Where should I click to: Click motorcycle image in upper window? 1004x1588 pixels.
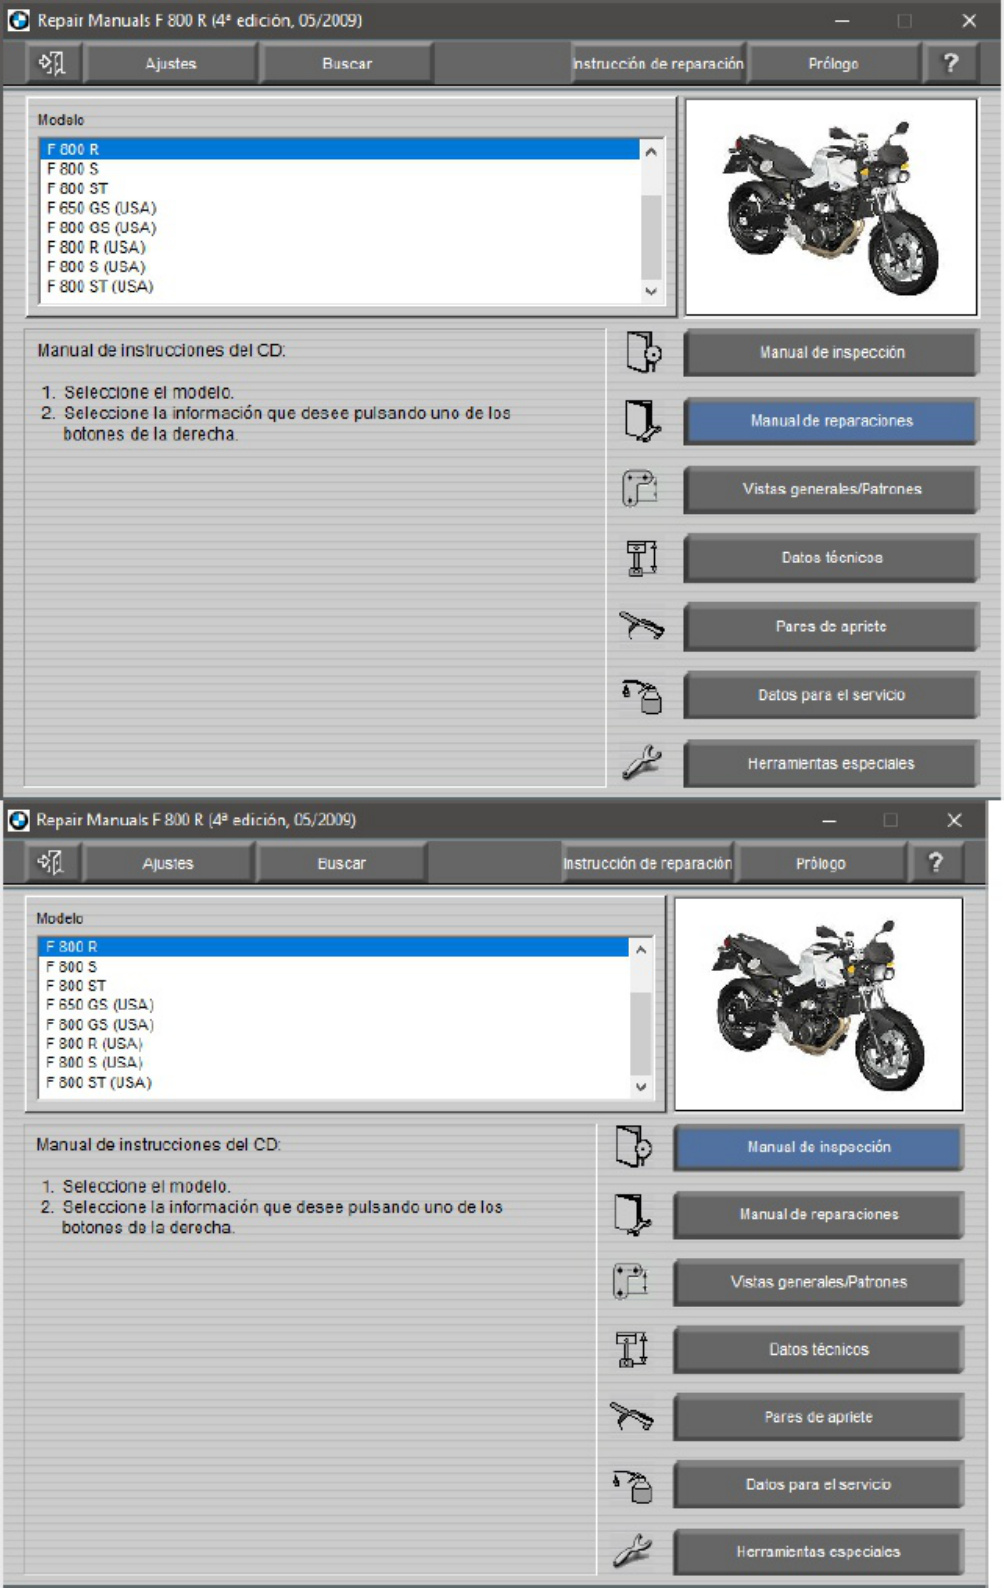[831, 207]
